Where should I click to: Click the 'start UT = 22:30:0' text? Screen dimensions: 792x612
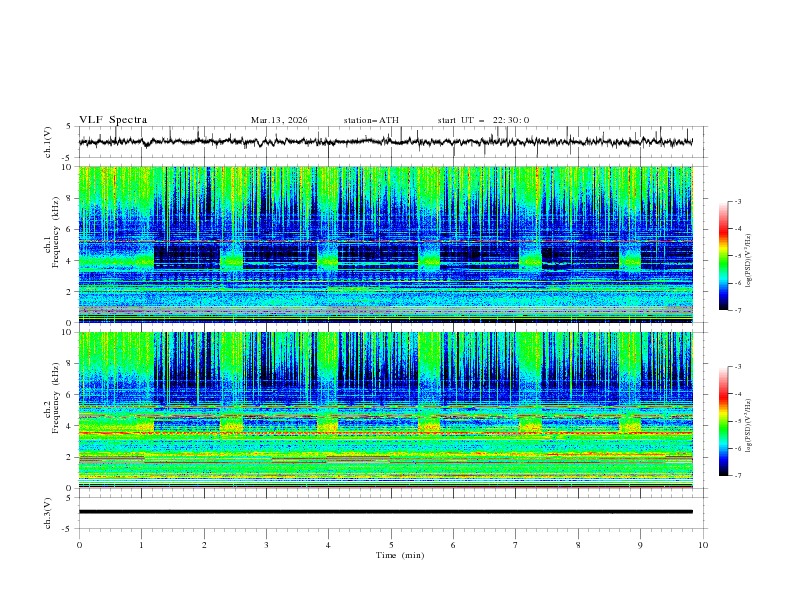click(x=483, y=120)
